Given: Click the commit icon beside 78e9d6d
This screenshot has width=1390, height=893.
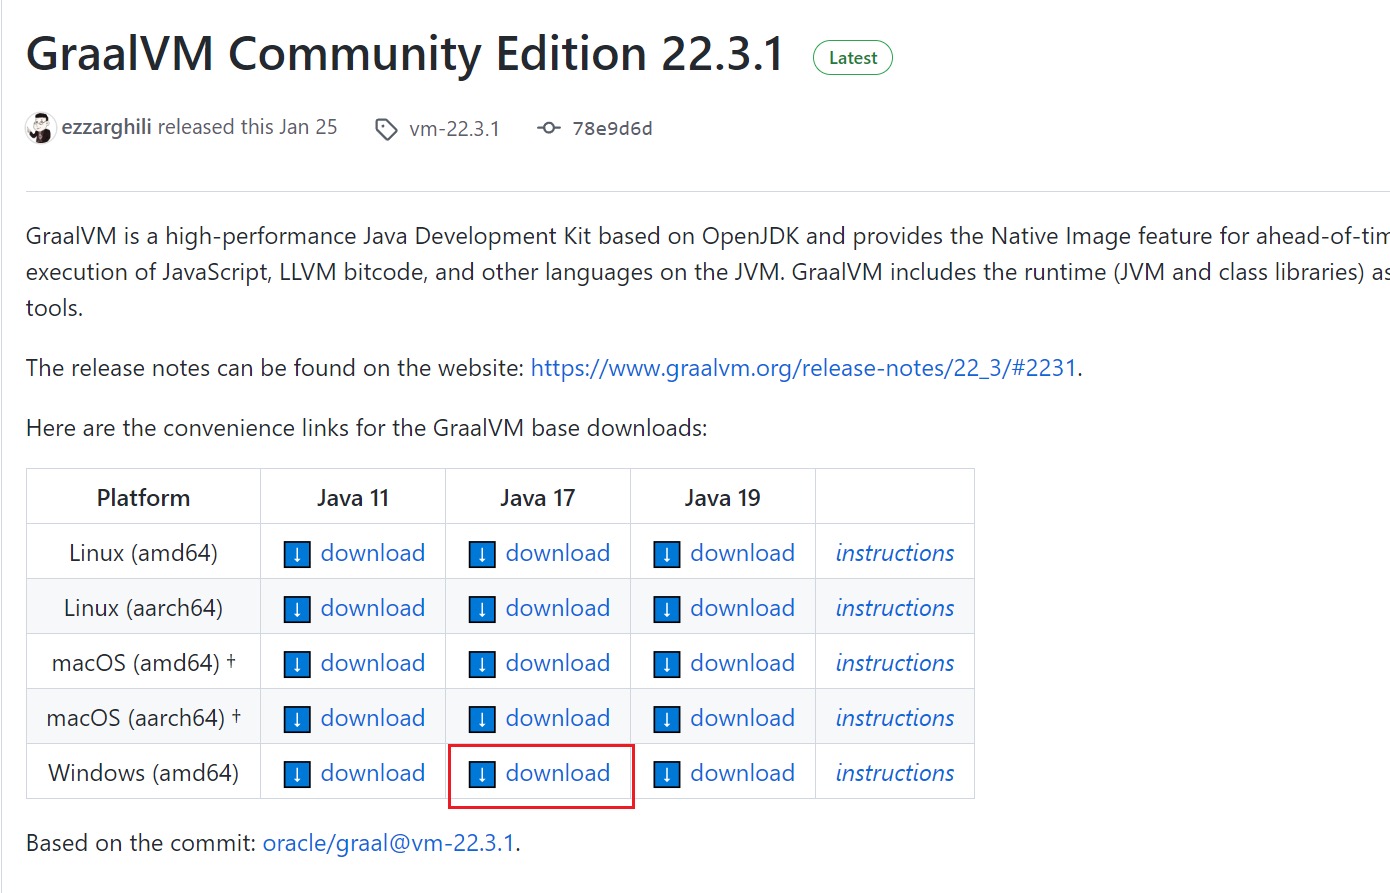Looking at the screenshot, I should pyautogui.click(x=548, y=128).
